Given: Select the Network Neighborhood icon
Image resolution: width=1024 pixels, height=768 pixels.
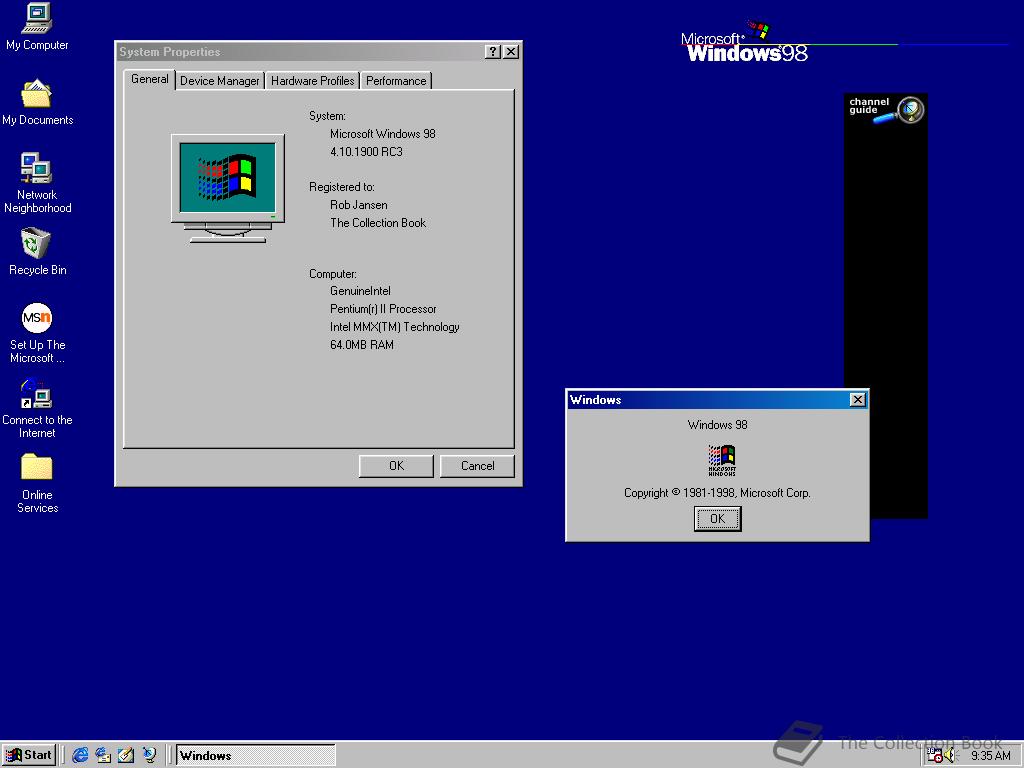Looking at the screenshot, I should 37,182.
